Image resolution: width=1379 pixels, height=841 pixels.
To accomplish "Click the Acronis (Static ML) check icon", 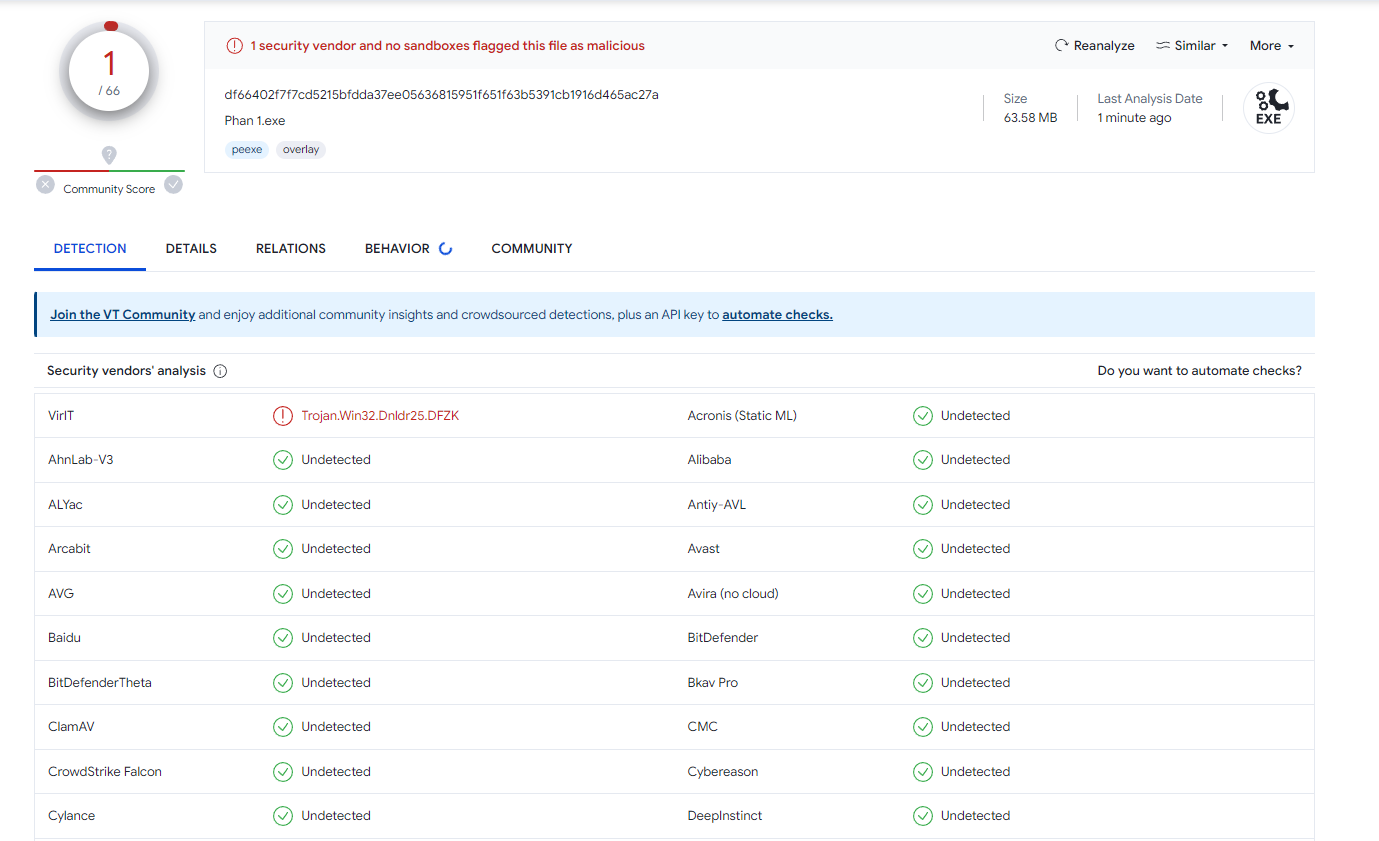I will coord(923,416).
